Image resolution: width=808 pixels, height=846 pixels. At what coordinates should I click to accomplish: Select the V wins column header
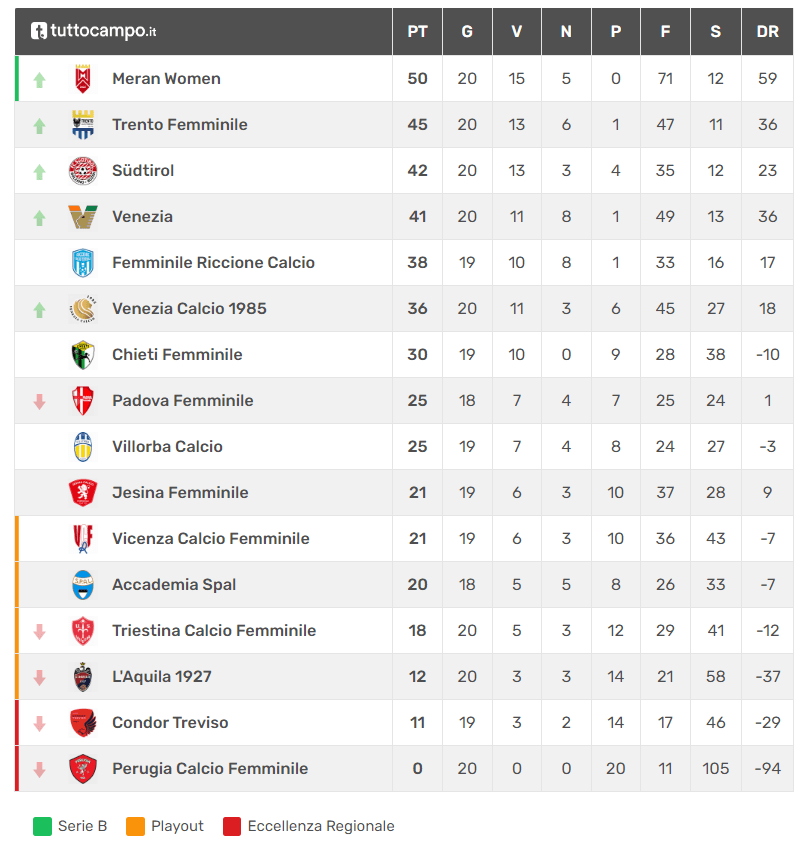(517, 31)
